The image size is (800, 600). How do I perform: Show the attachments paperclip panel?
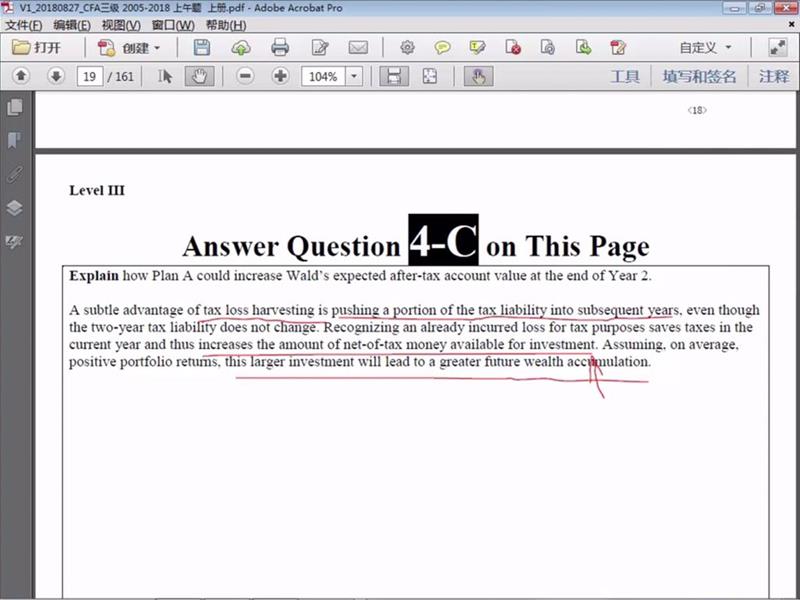tap(15, 174)
